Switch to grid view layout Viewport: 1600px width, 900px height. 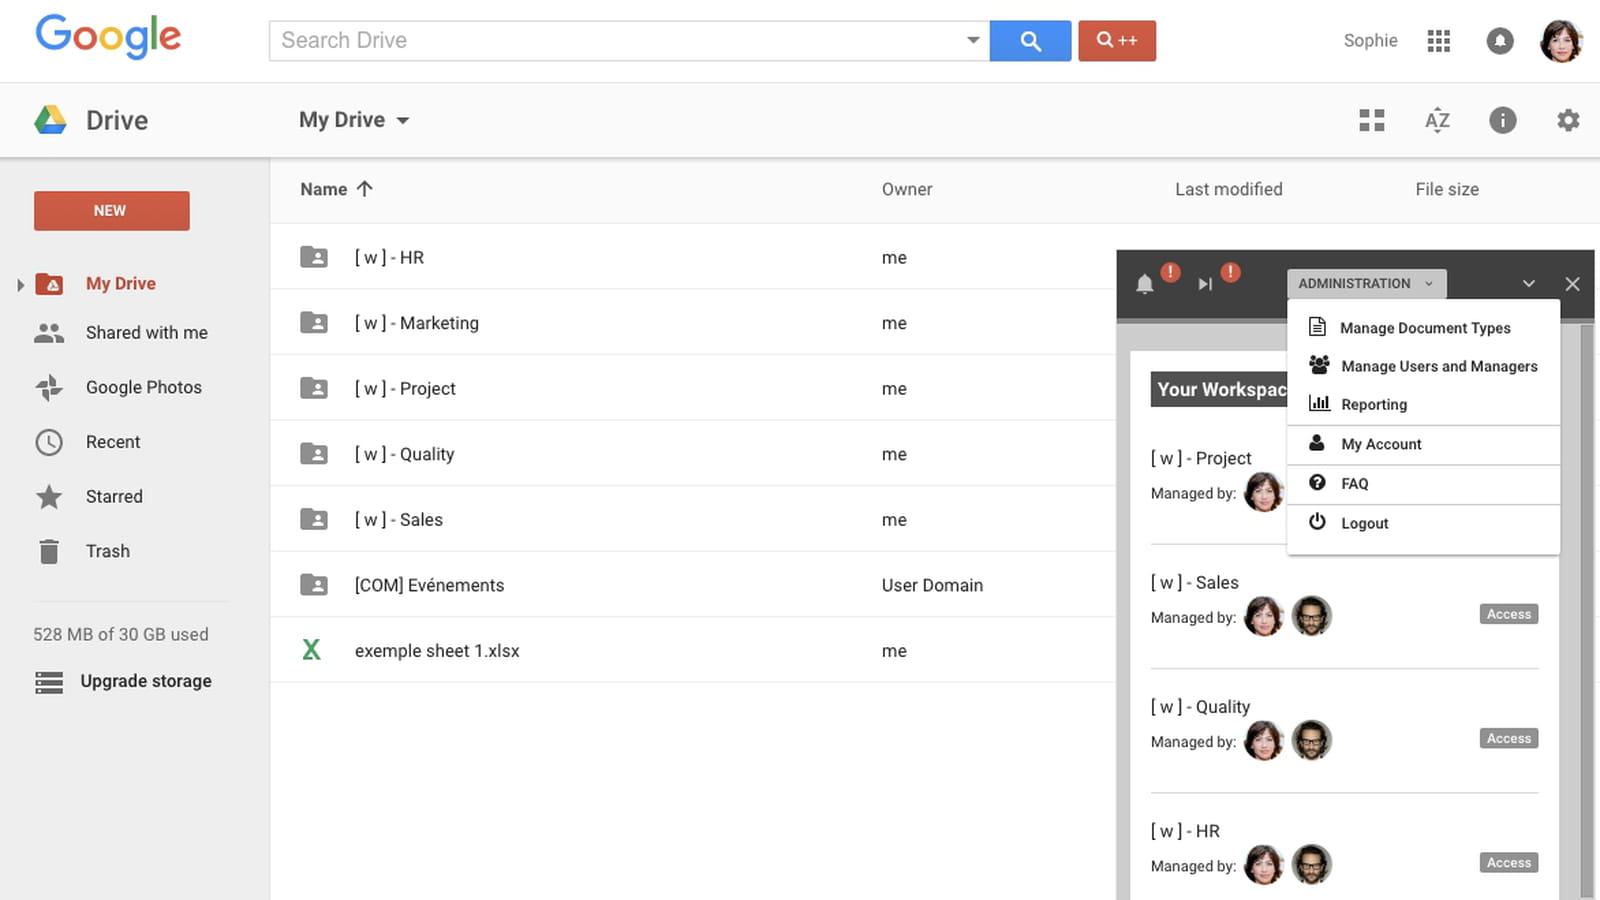point(1372,121)
